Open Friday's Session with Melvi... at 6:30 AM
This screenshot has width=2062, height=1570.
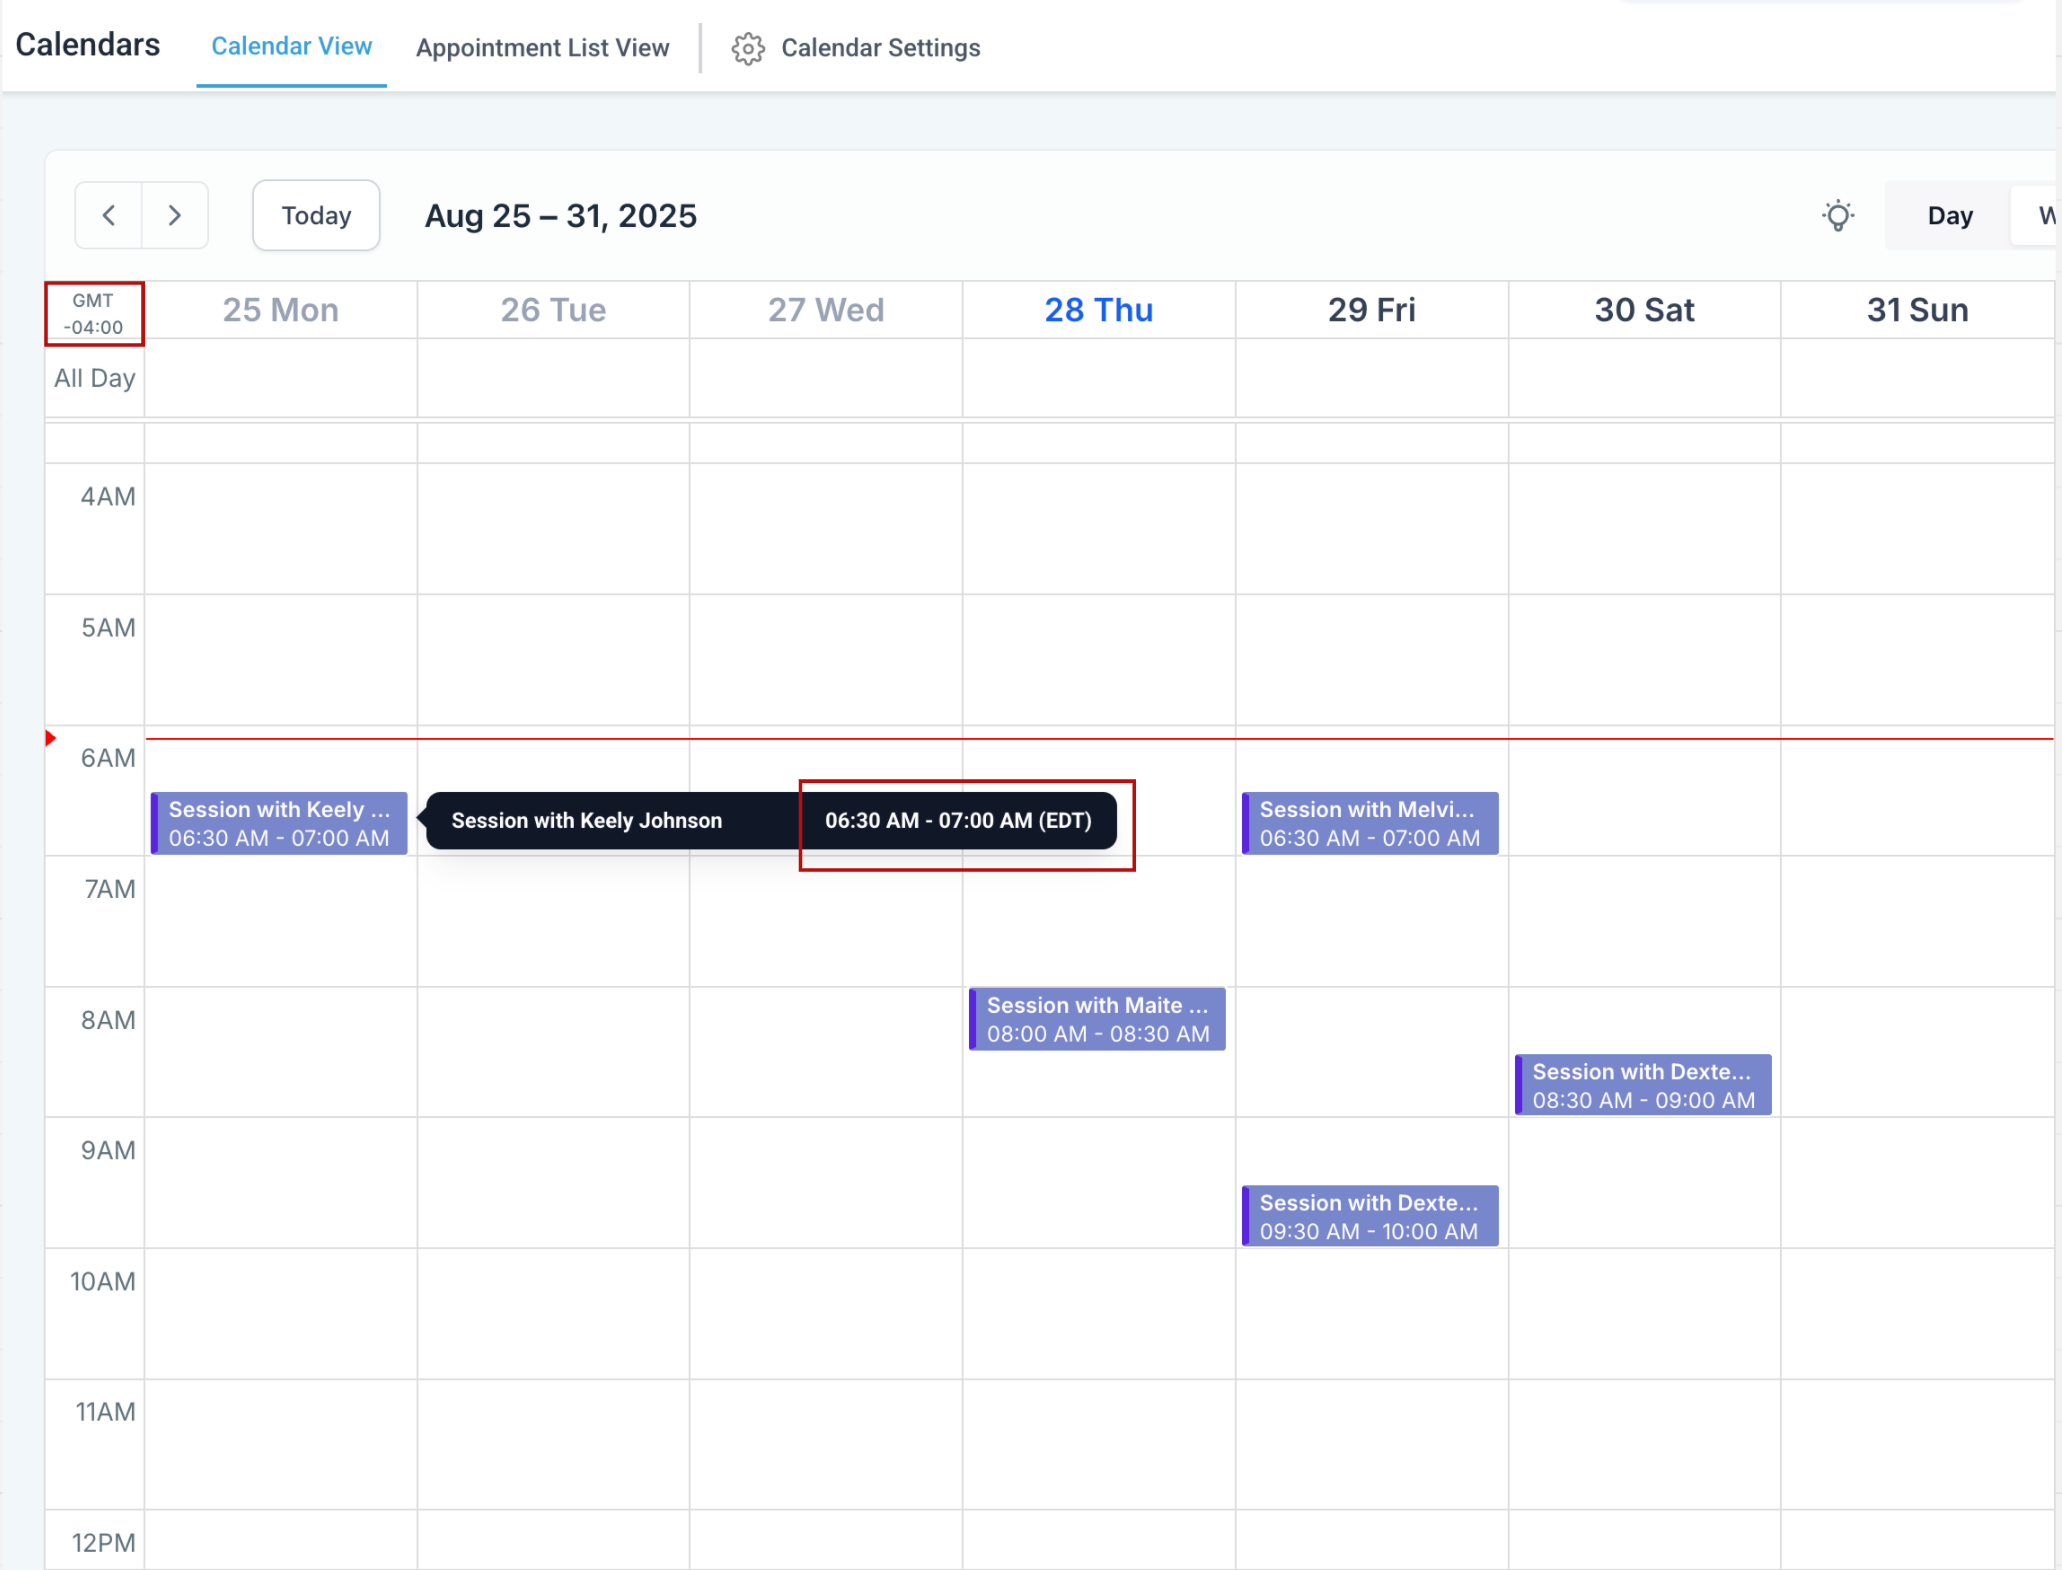1370,823
